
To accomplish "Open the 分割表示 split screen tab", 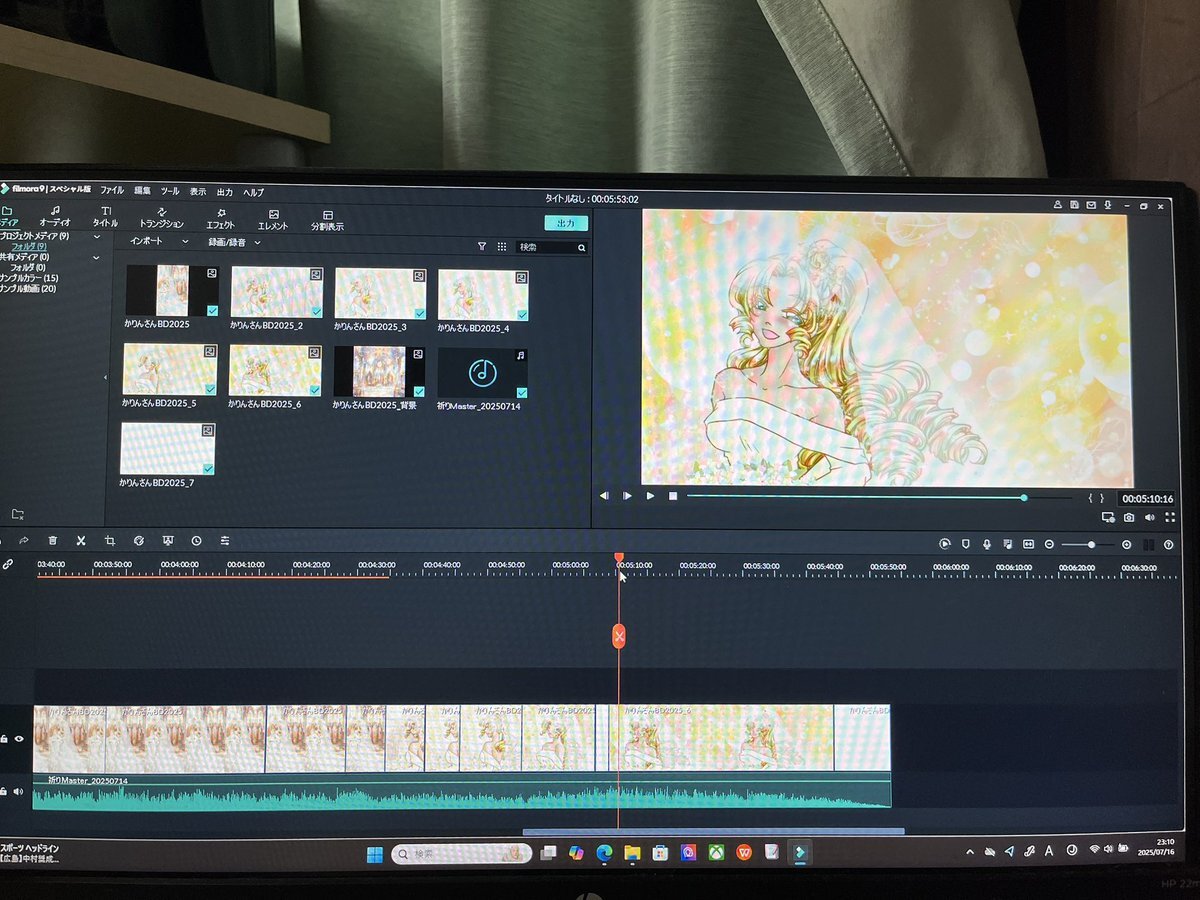I will tap(327, 221).
